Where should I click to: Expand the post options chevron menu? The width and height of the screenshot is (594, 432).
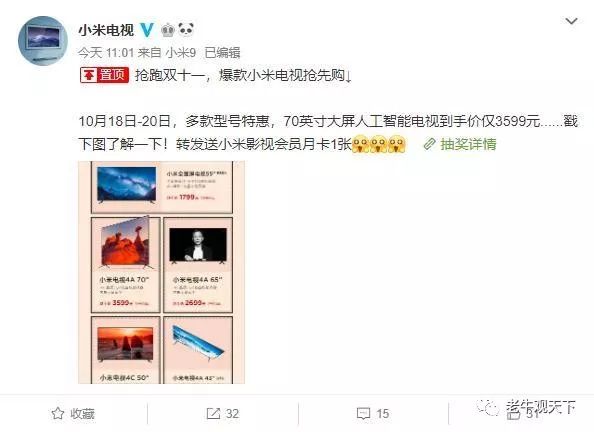[x=571, y=21]
